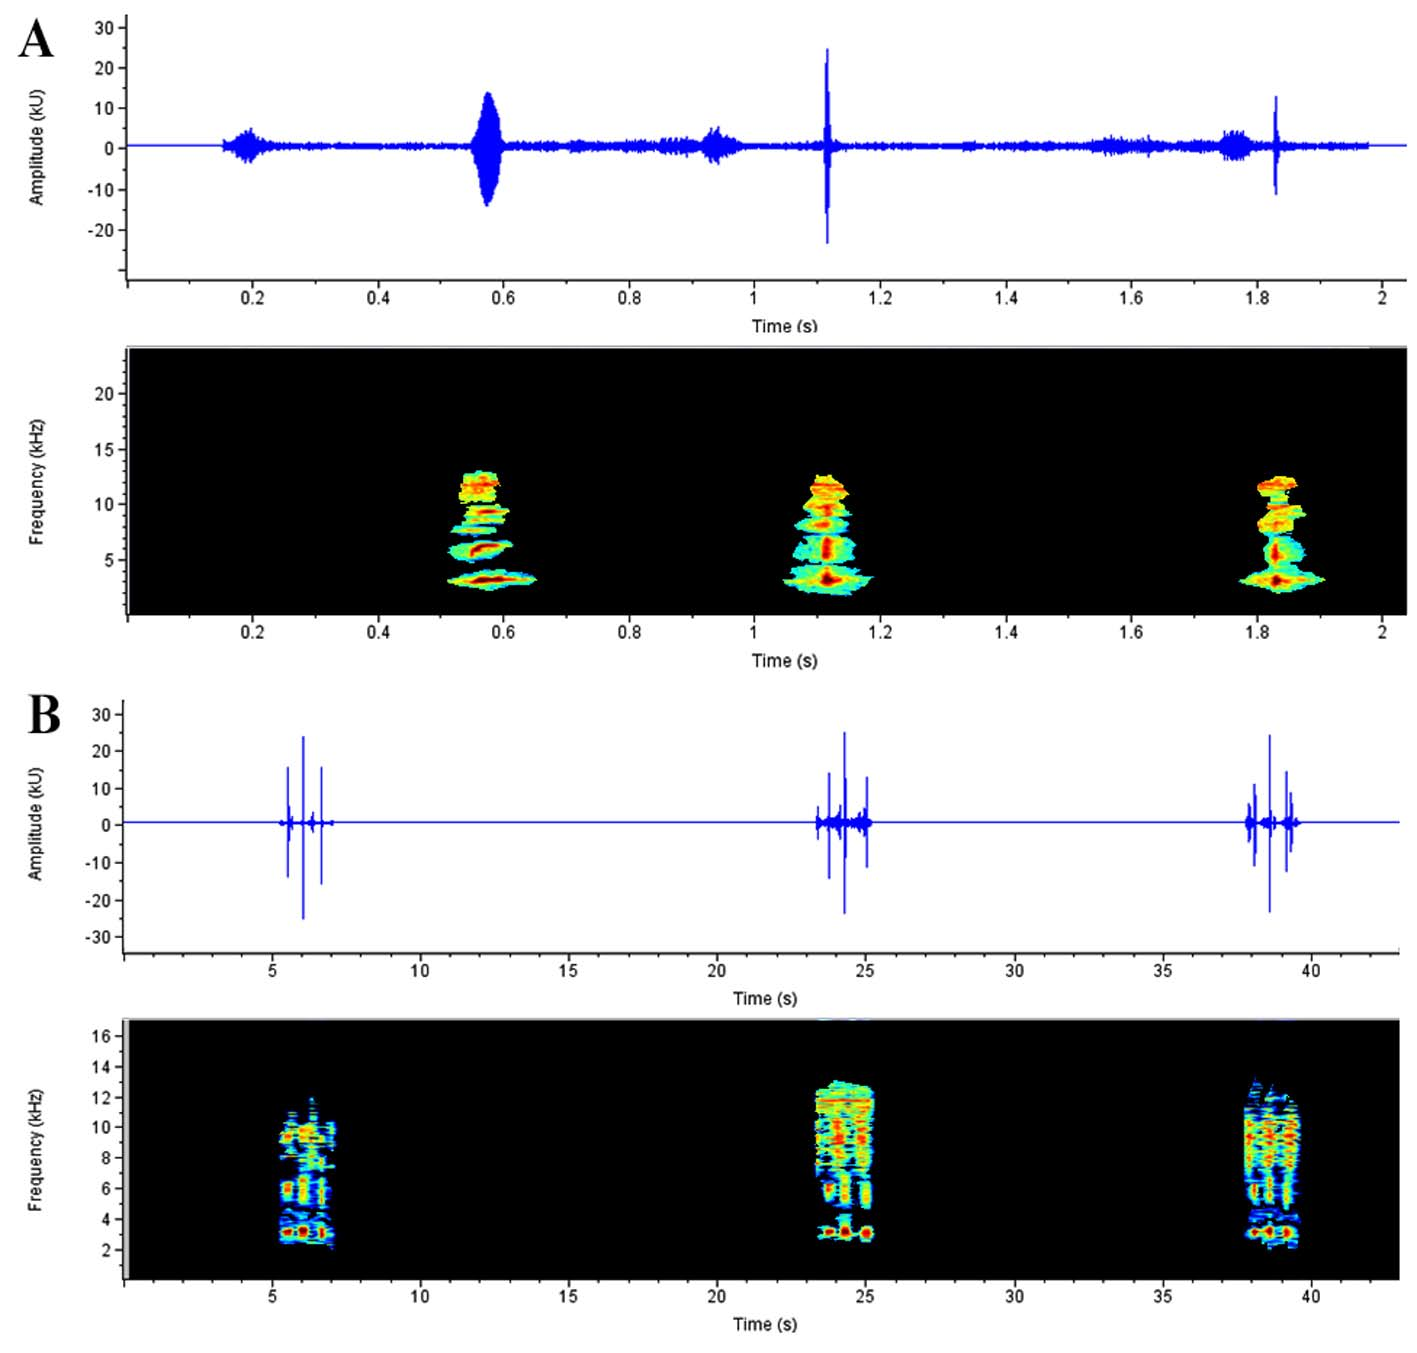Click "20" time tick under panel B waveform
This screenshot has width=1417, height=1353.
(x=717, y=970)
